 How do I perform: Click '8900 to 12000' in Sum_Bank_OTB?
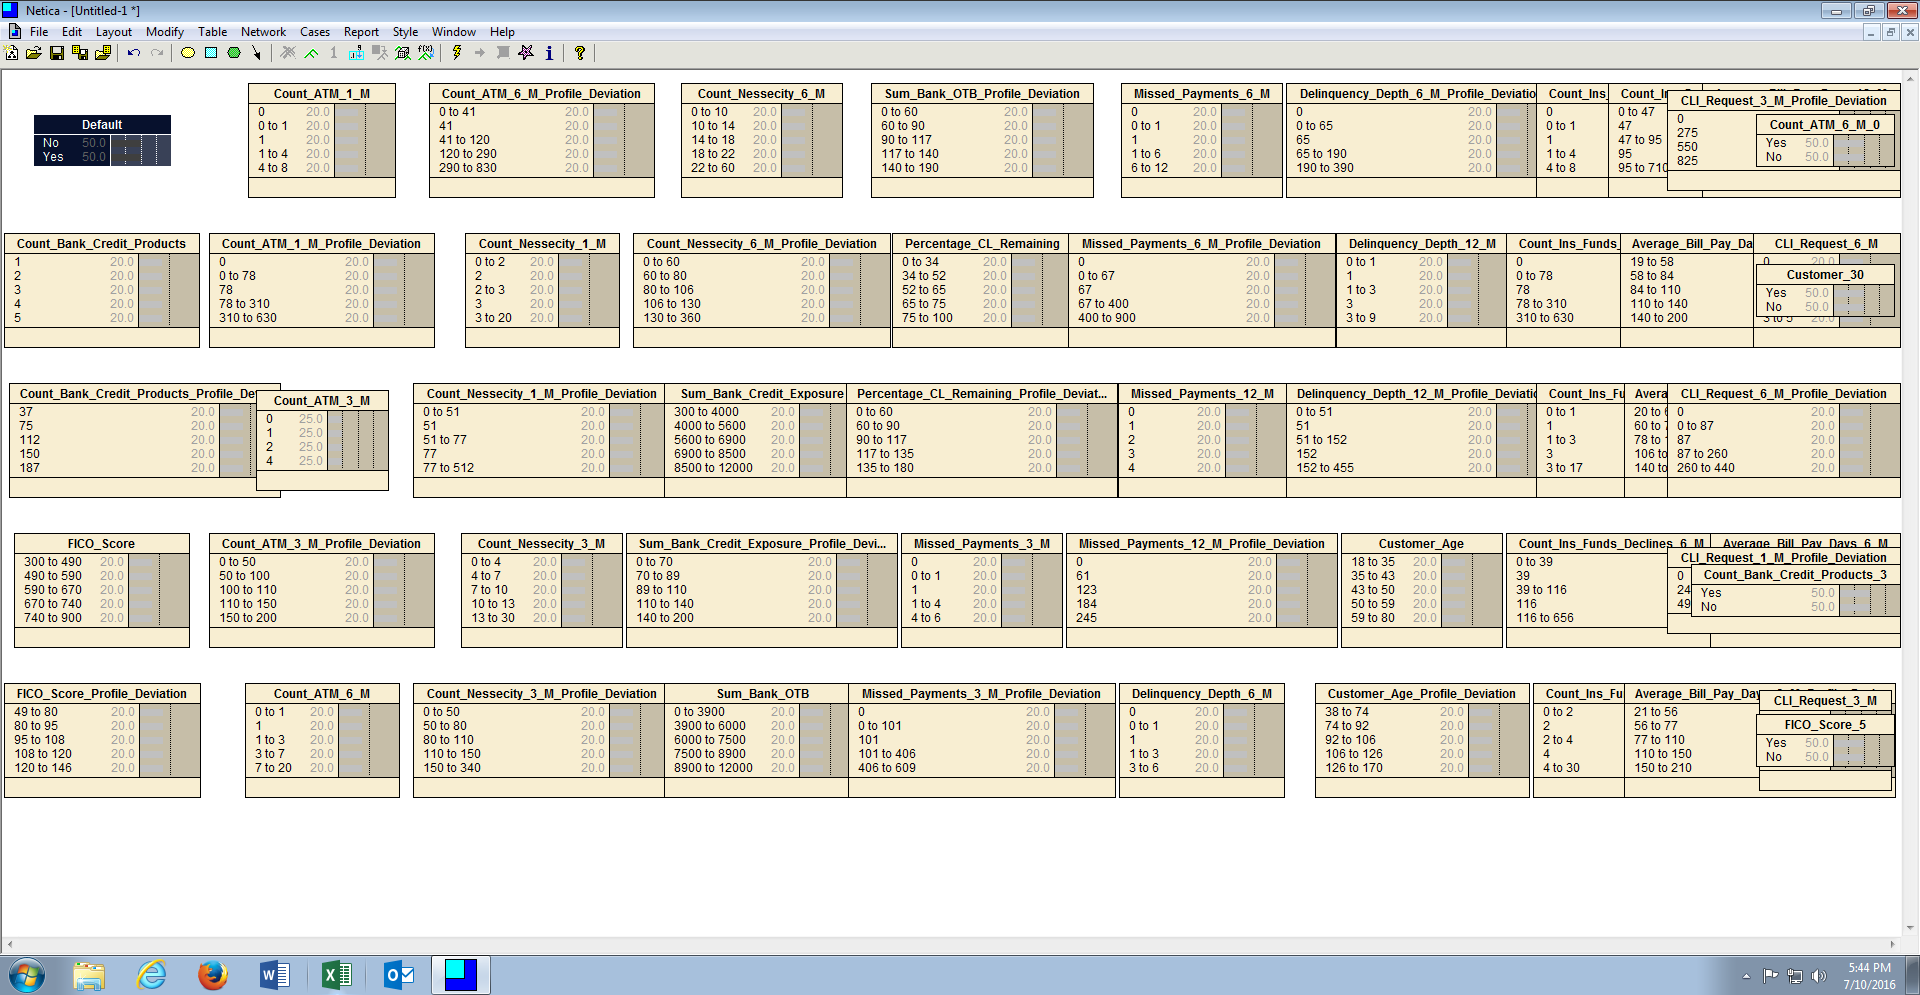tap(713, 768)
